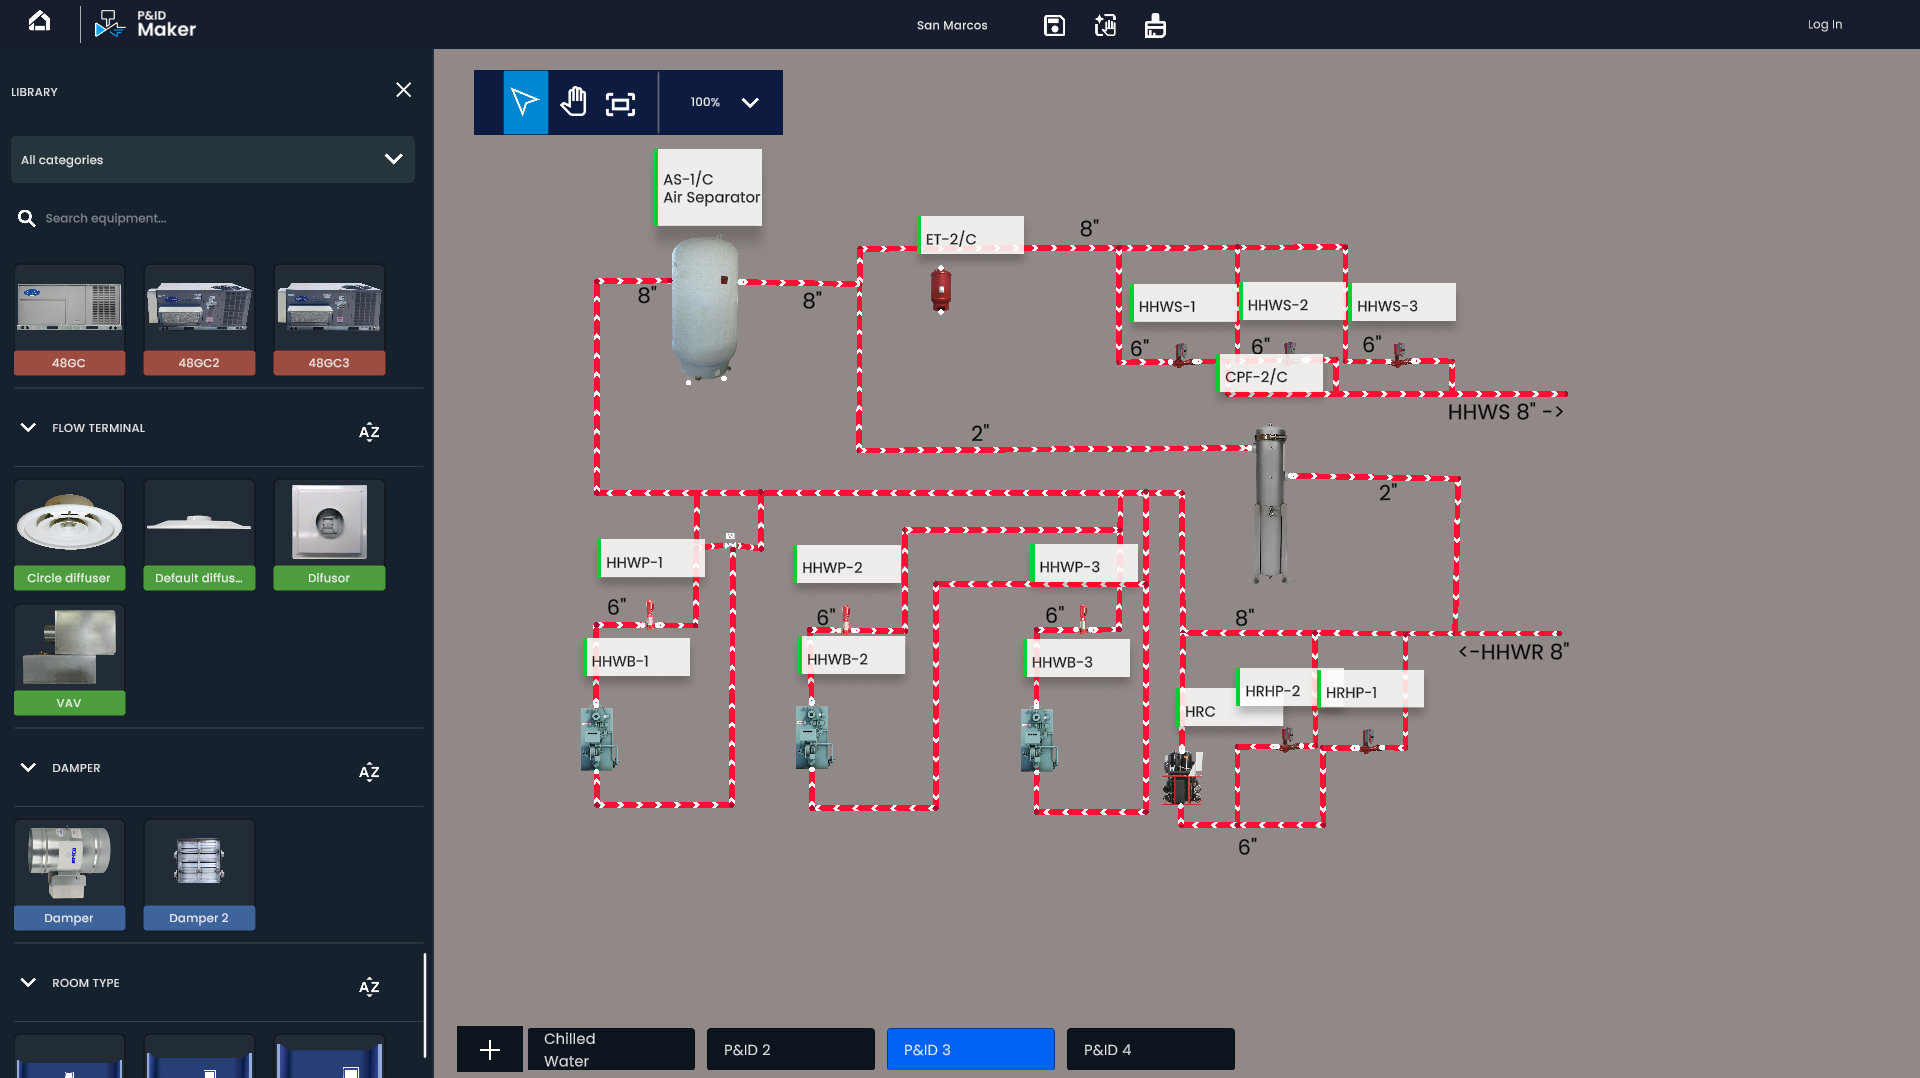Click the fit-to-screen tool
This screenshot has width=1920, height=1078.
[620, 103]
